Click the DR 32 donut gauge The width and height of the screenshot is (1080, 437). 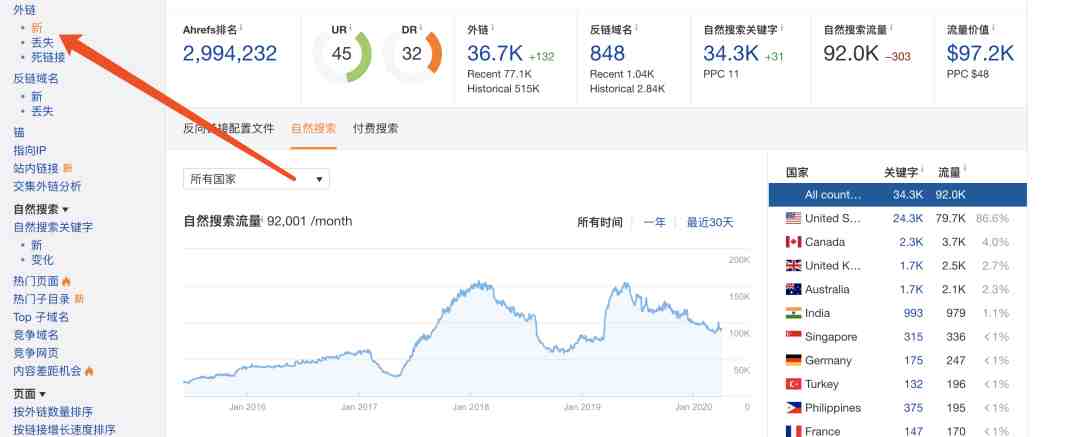(x=412, y=54)
